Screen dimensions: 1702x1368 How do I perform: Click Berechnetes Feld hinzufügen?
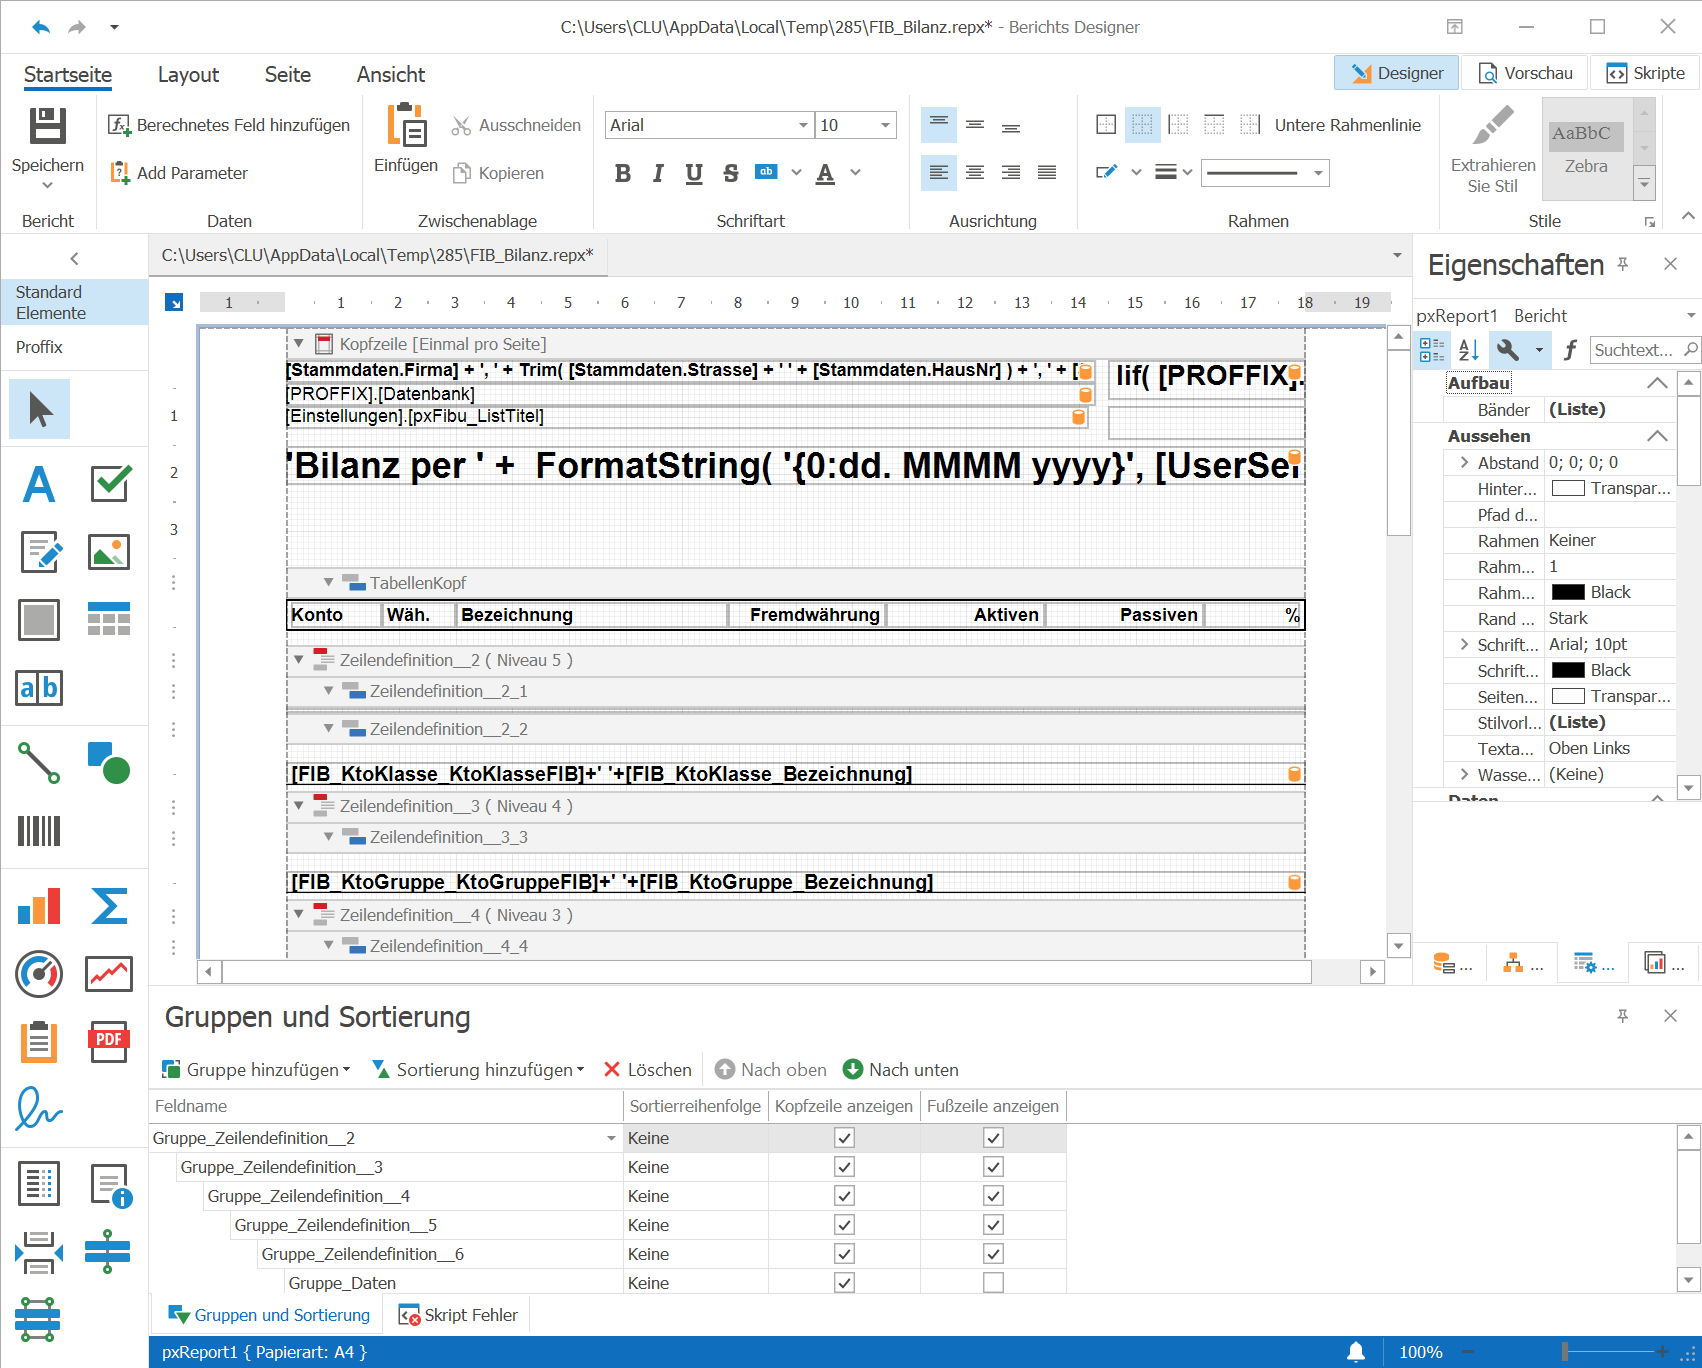click(x=229, y=125)
